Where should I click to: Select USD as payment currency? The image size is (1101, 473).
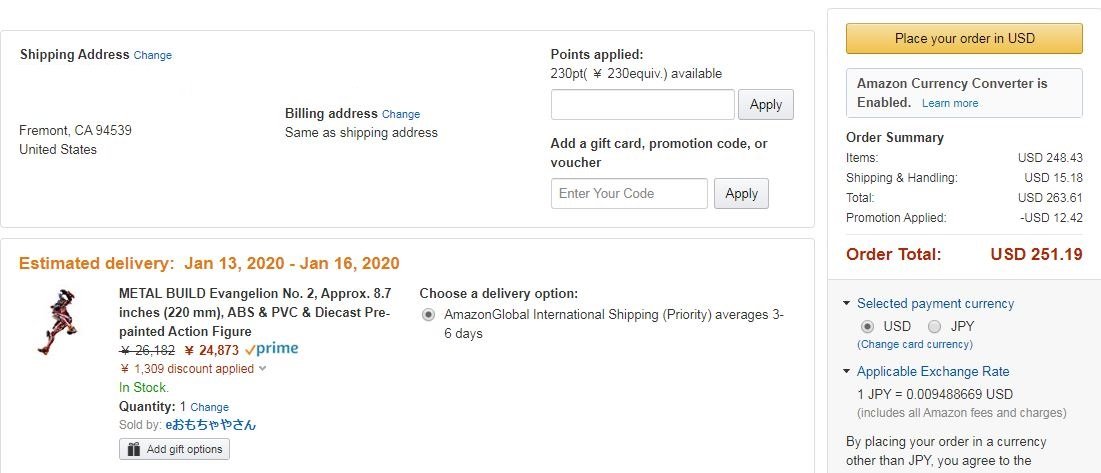[x=868, y=326]
